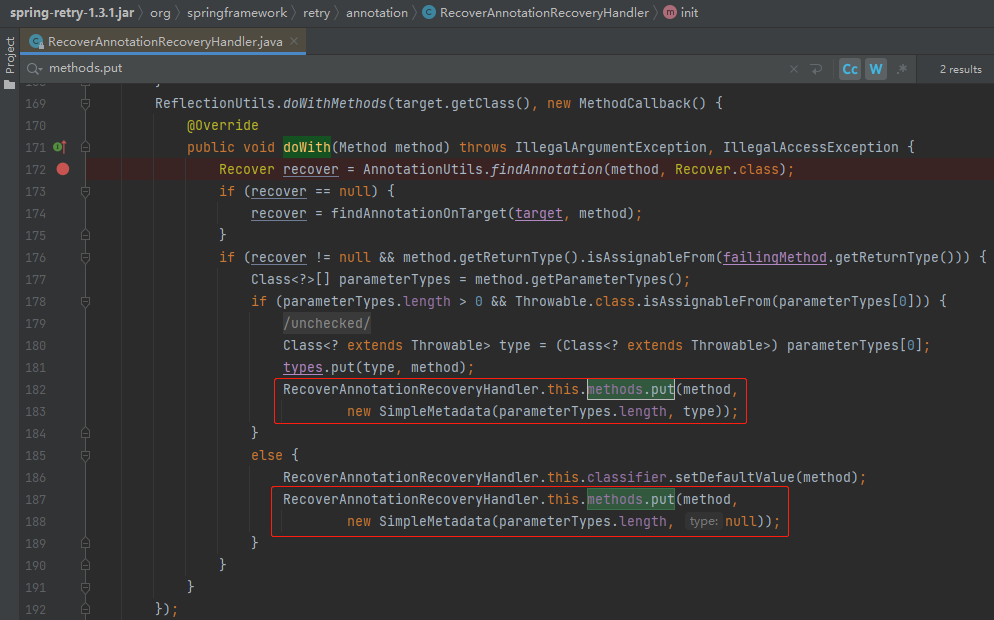
Task: Disable match case with the Cc toggle
Action: coord(849,69)
